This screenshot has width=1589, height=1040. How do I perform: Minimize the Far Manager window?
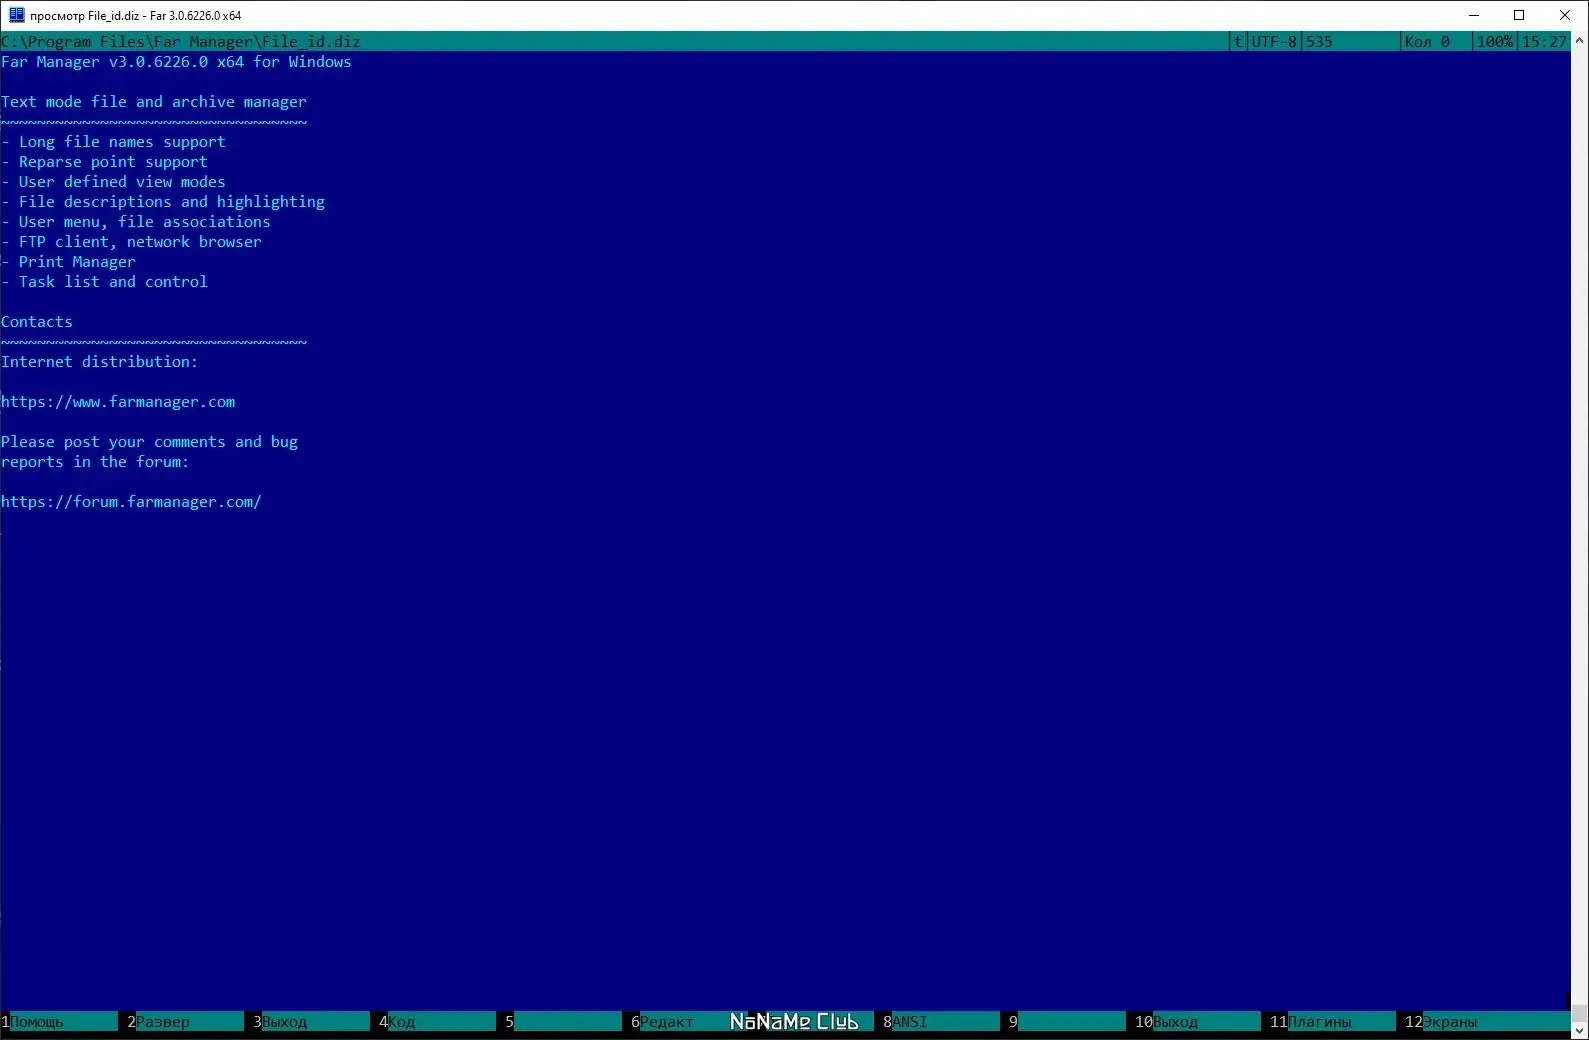[1474, 15]
